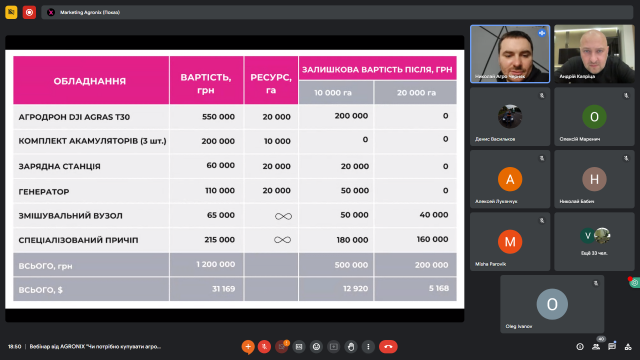Select Алексей participant tile with orange A

(x=510, y=179)
